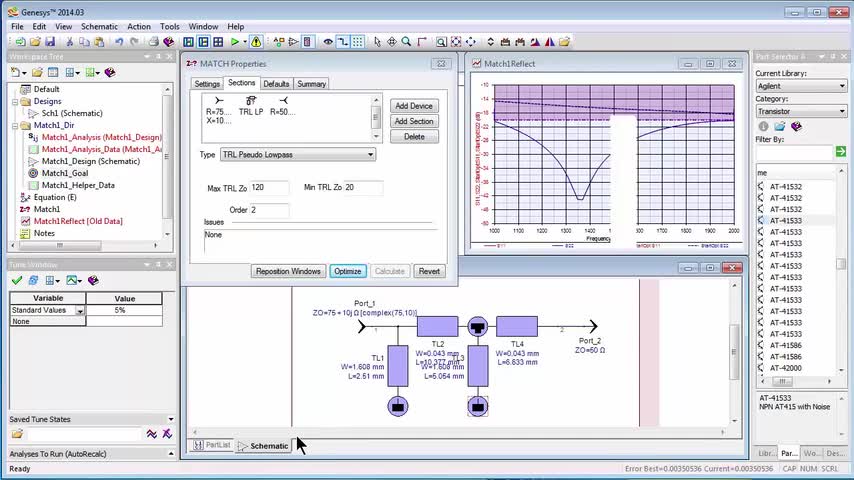
Task: Switch to the Summary tab
Action: pyautogui.click(x=312, y=84)
